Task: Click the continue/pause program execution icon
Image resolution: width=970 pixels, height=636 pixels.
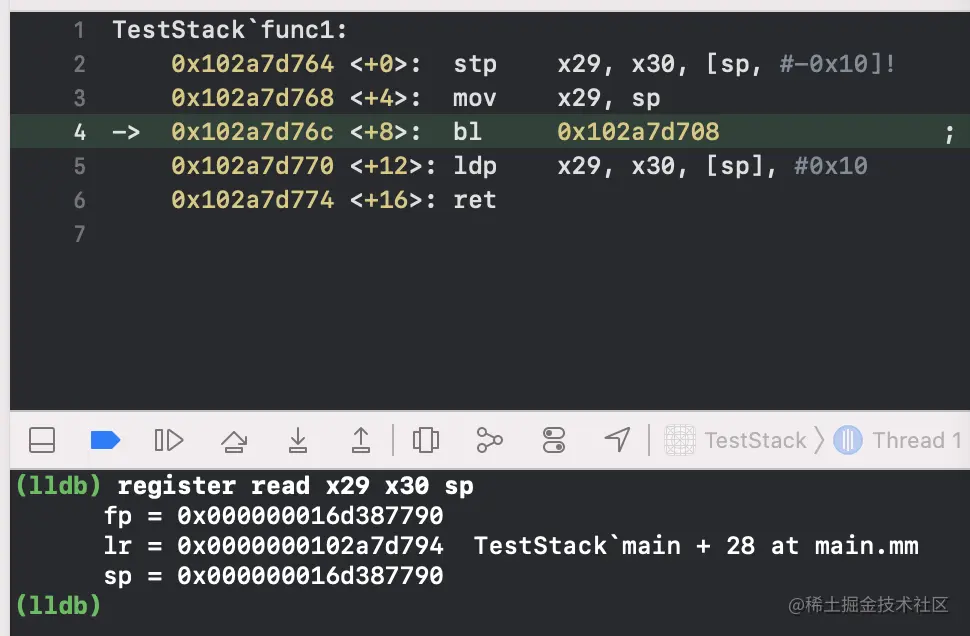Action: coord(169,440)
